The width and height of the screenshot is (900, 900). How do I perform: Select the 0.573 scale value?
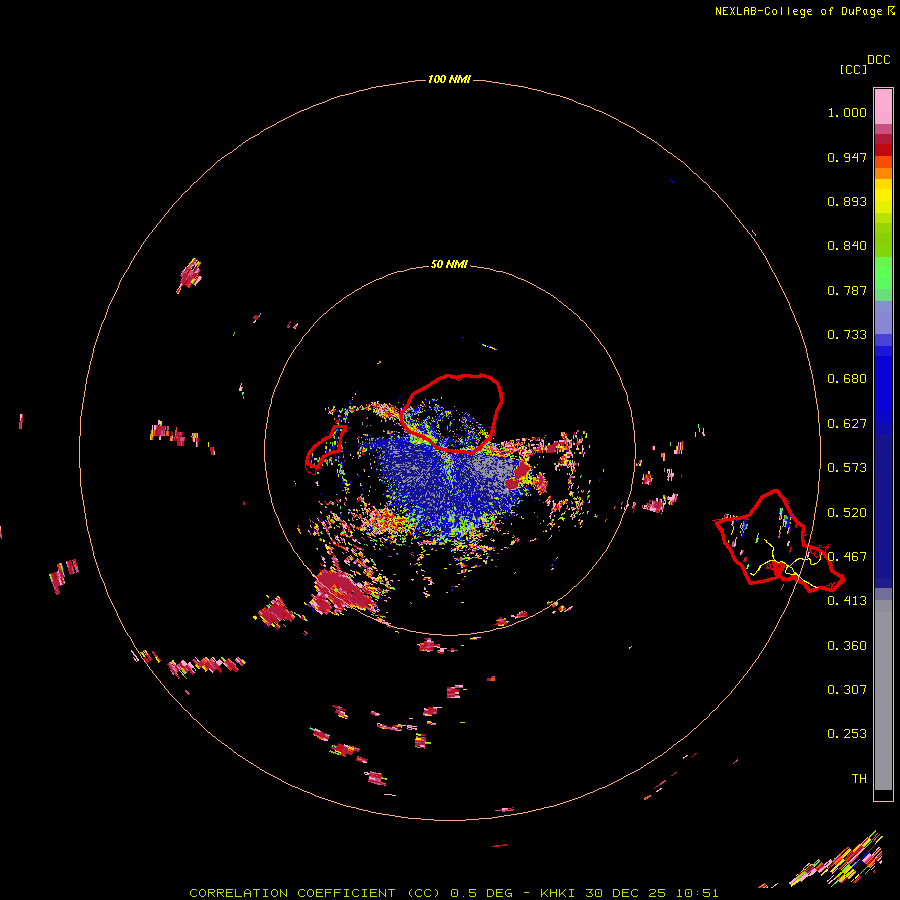point(847,468)
